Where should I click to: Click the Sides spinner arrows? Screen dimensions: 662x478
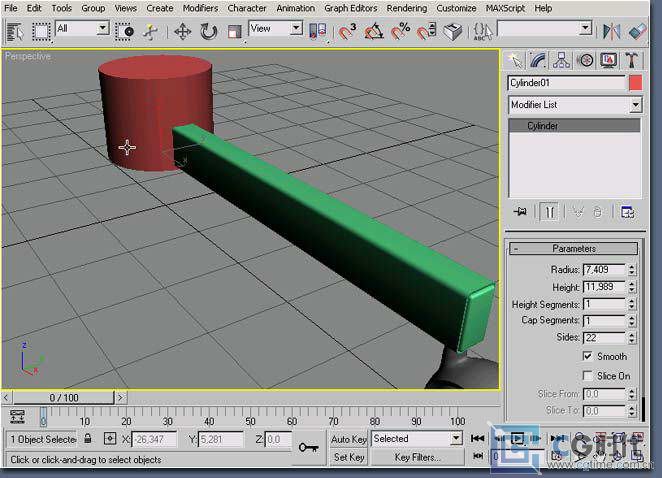[x=631, y=338]
